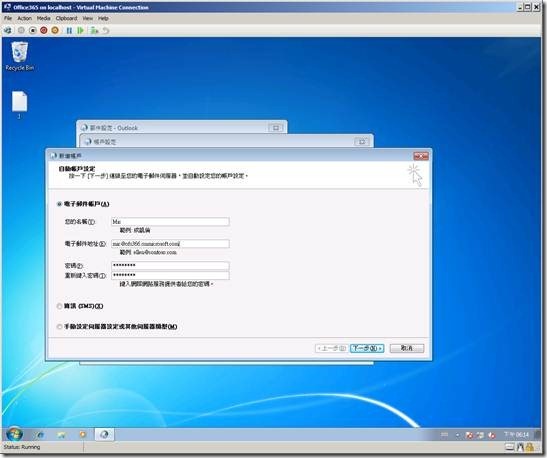Launch Internet Explorer from the taskbar
Image resolution: width=547 pixels, height=458 pixels.
[40, 435]
